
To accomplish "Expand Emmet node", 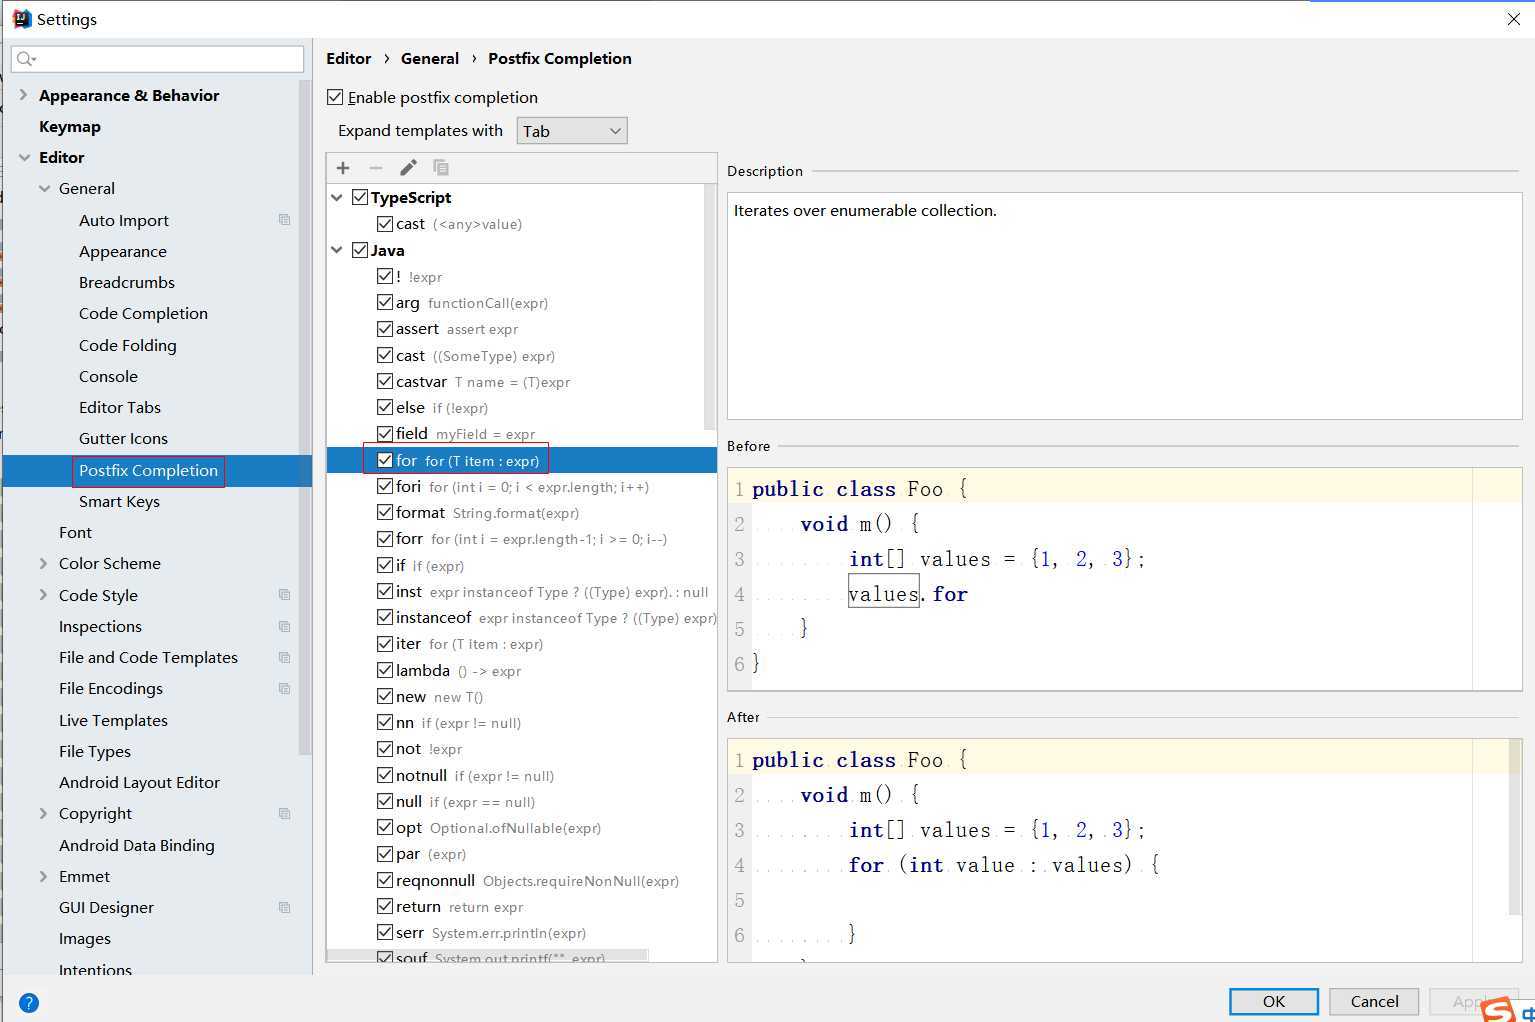I will (43, 876).
